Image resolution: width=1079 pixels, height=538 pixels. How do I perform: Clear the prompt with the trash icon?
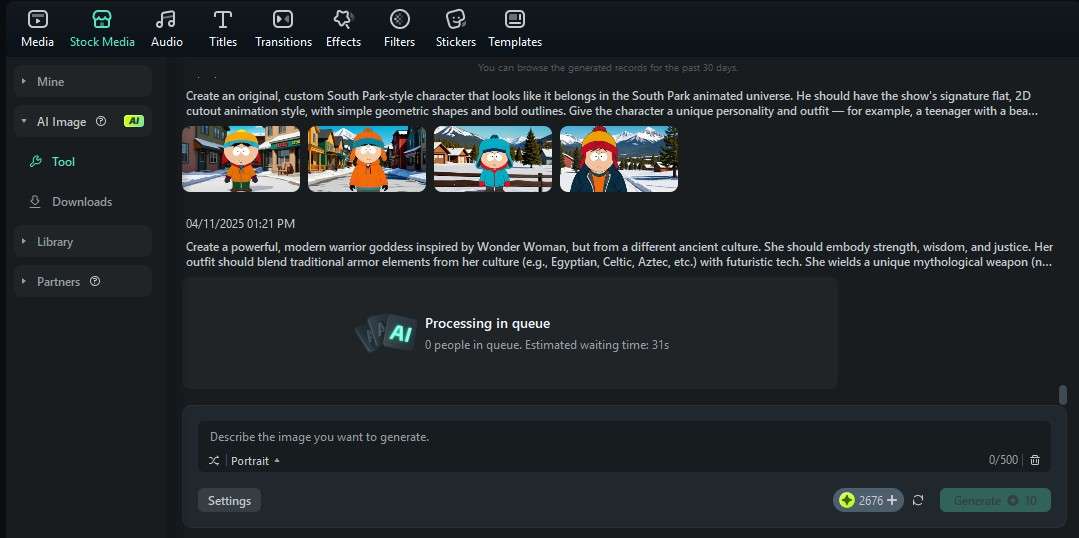click(x=1035, y=460)
